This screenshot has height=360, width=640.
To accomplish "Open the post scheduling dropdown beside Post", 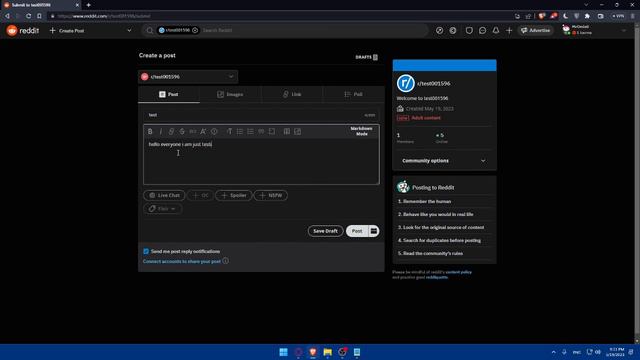I will click(x=373, y=231).
